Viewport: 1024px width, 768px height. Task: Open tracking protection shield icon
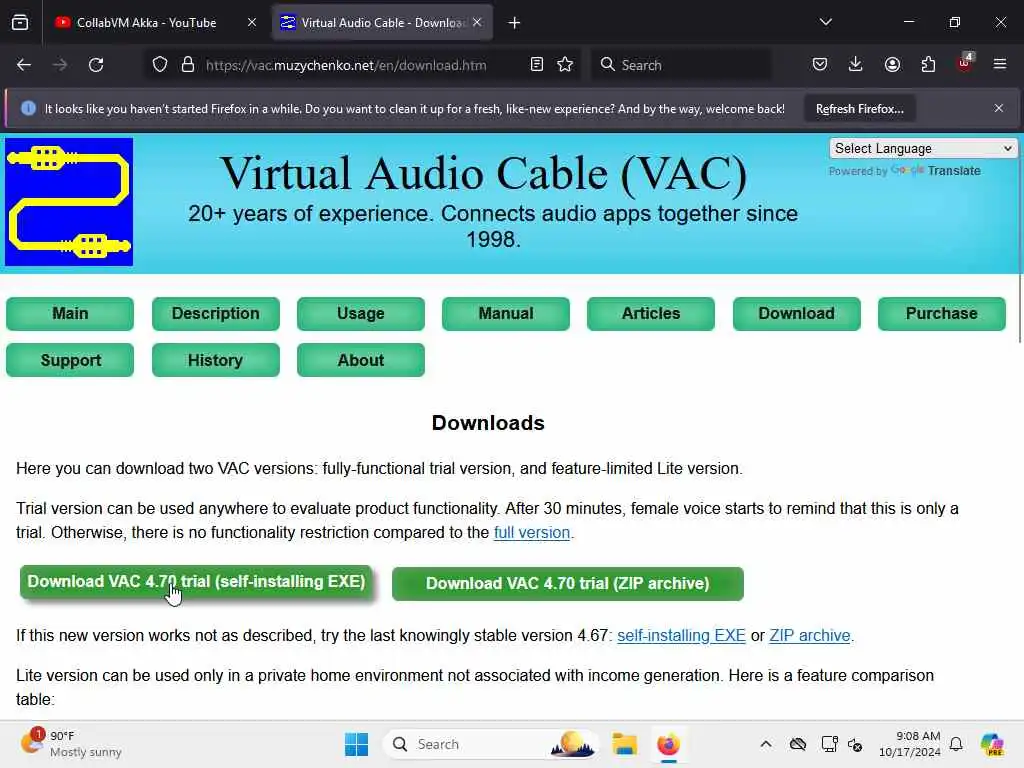(x=160, y=65)
